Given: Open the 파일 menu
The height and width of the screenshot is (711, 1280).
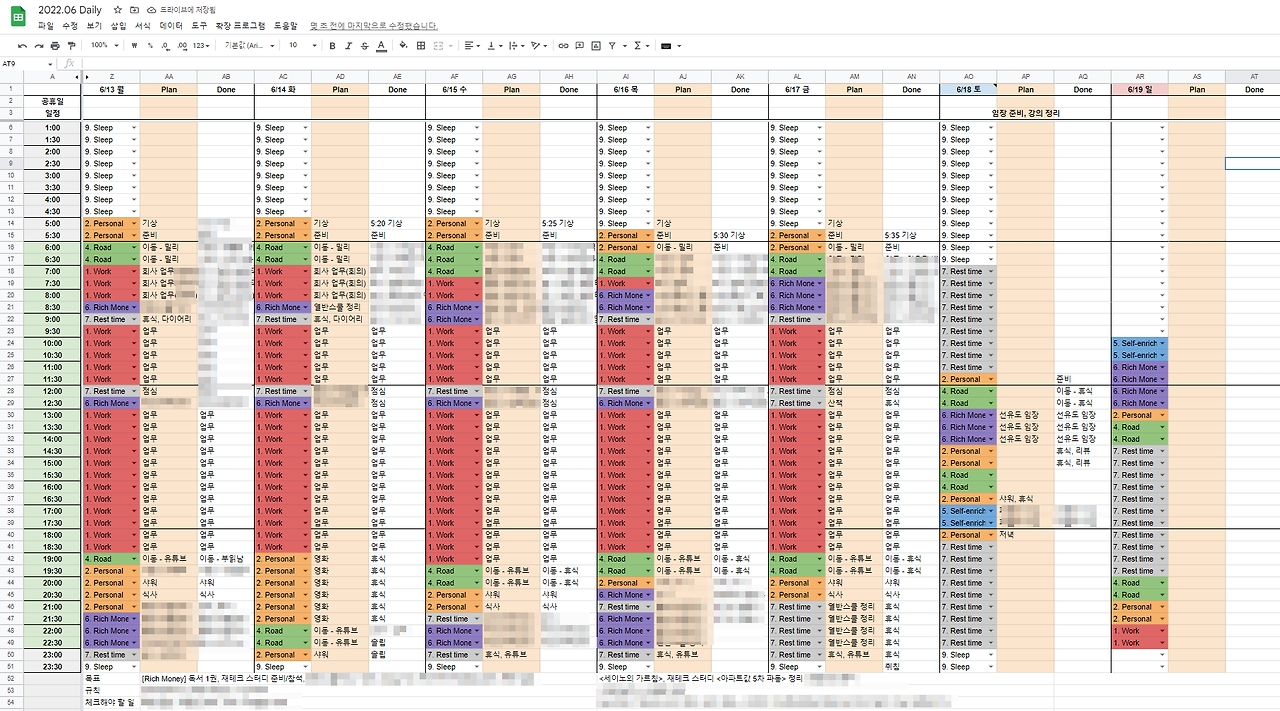Looking at the screenshot, I should point(46,25).
